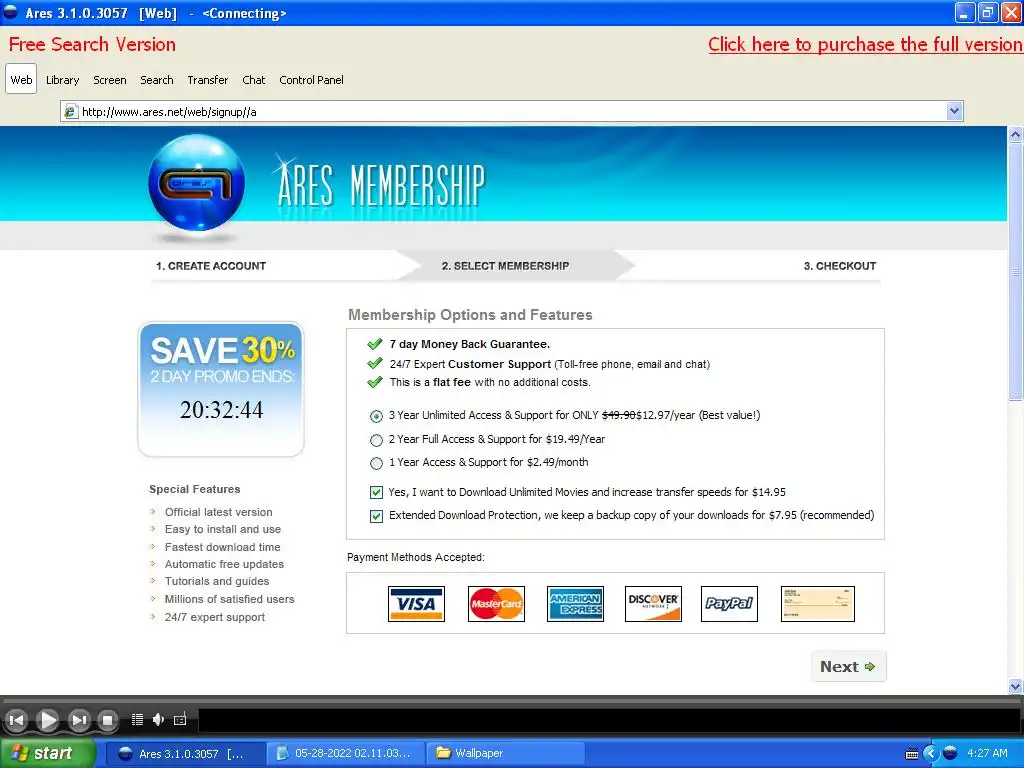Expand hidden tray icons arrow
This screenshot has height=768, width=1024.
tap(931, 753)
